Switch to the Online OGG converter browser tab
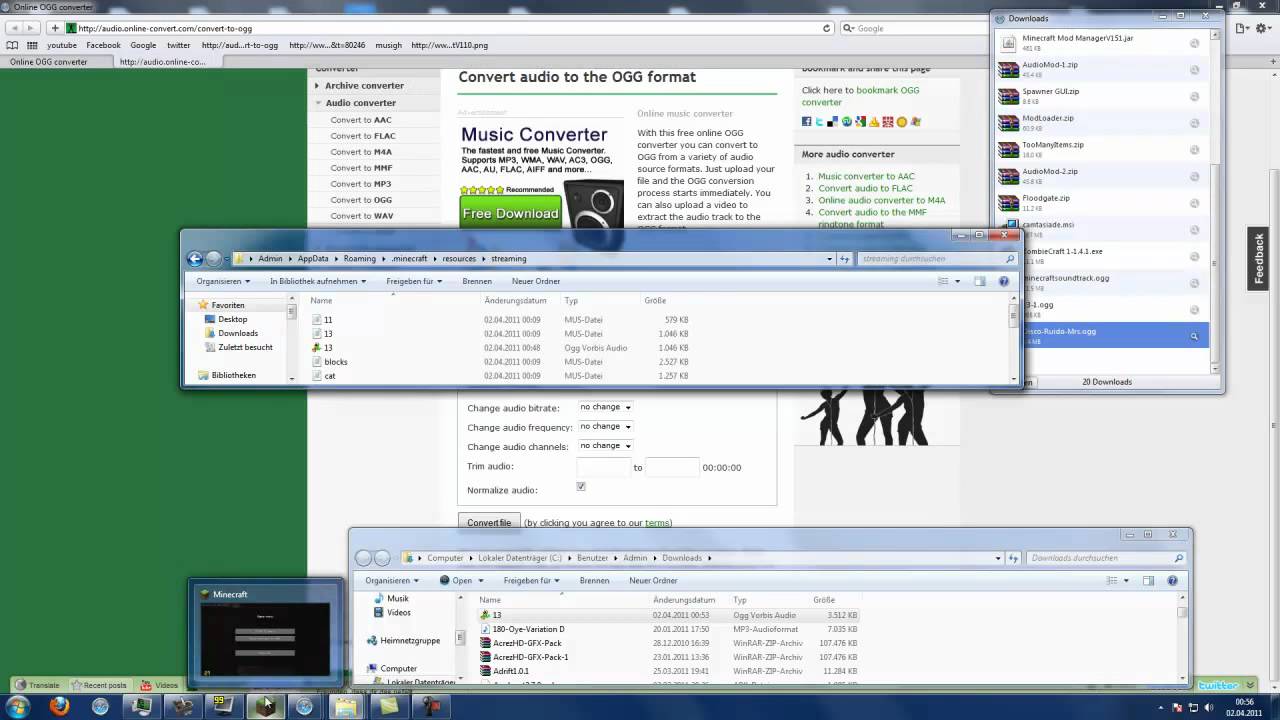 click(55, 62)
